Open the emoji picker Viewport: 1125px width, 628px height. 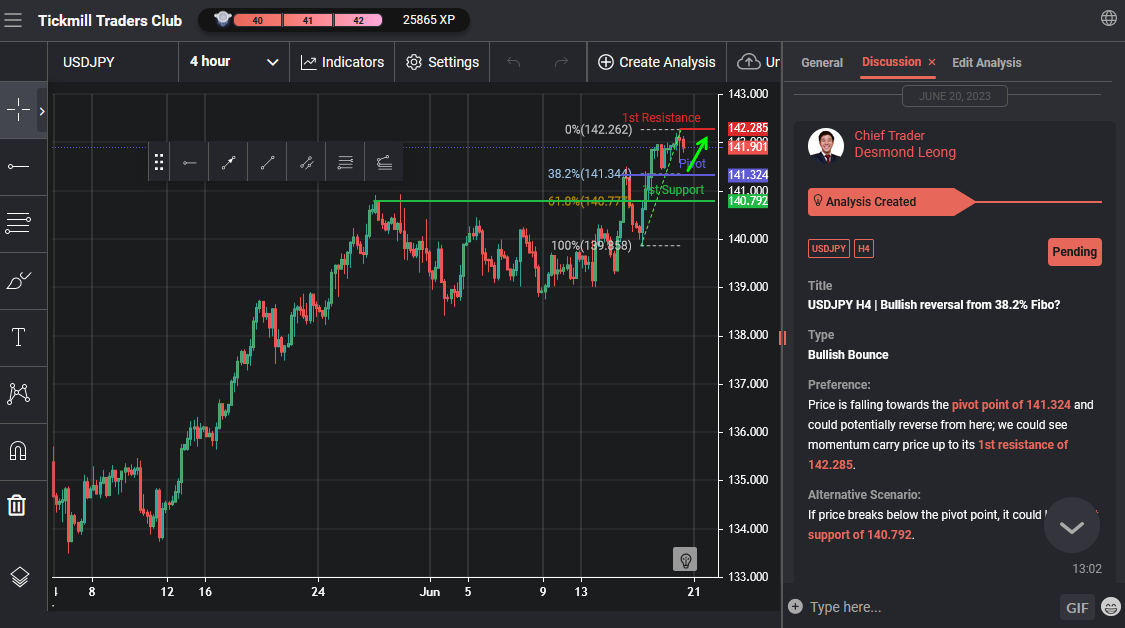pos(1111,607)
